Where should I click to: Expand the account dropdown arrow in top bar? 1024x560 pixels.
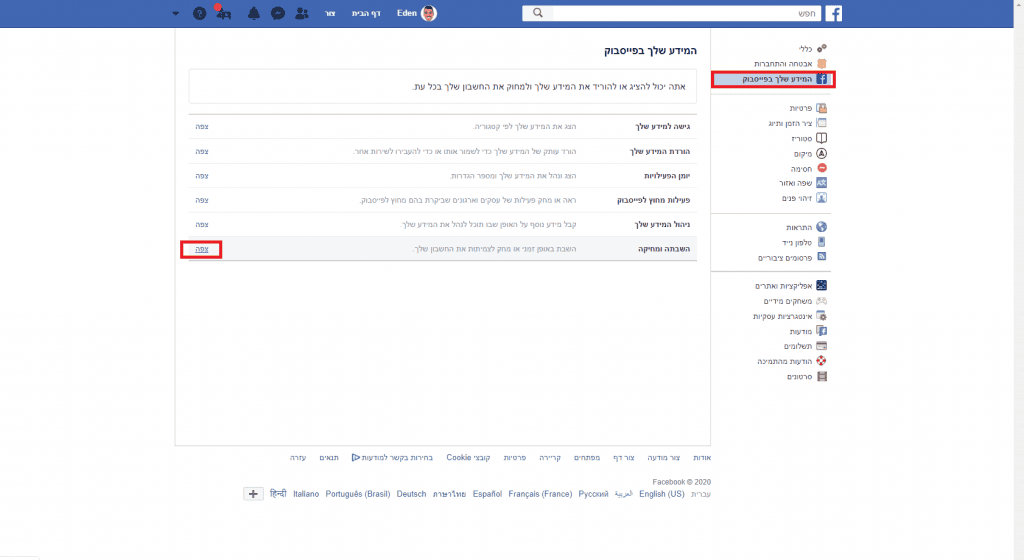tap(176, 13)
